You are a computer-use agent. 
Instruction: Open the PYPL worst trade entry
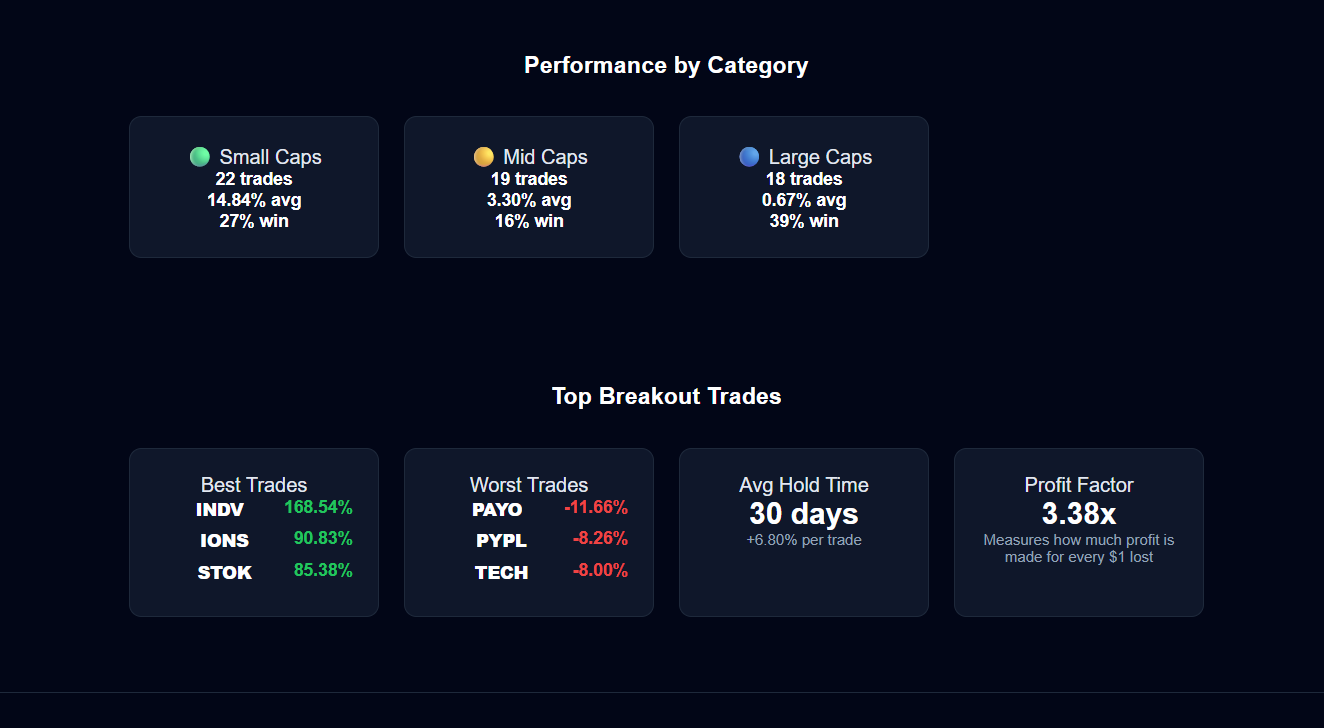click(501, 541)
